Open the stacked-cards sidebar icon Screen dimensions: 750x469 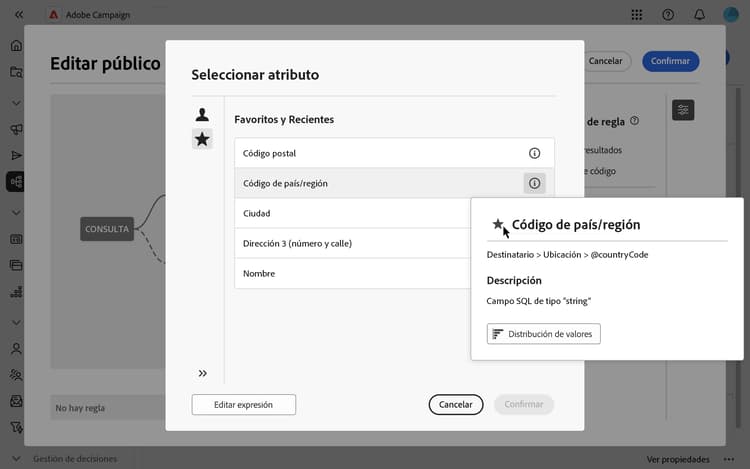pyautogui.click(x=16, y=265)
